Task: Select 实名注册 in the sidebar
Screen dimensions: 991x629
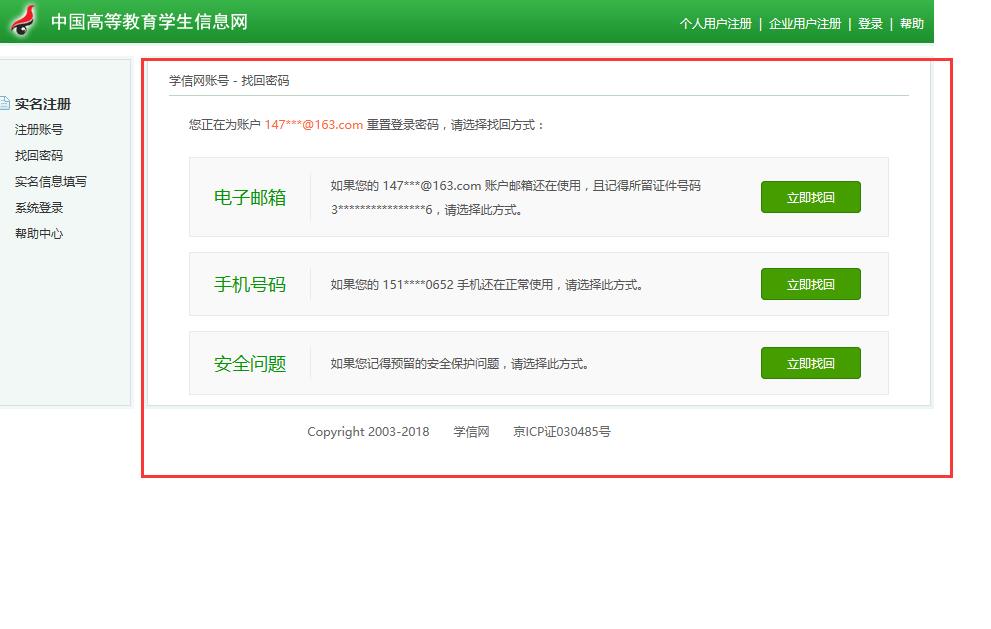Action: click(x=44, y=103)
